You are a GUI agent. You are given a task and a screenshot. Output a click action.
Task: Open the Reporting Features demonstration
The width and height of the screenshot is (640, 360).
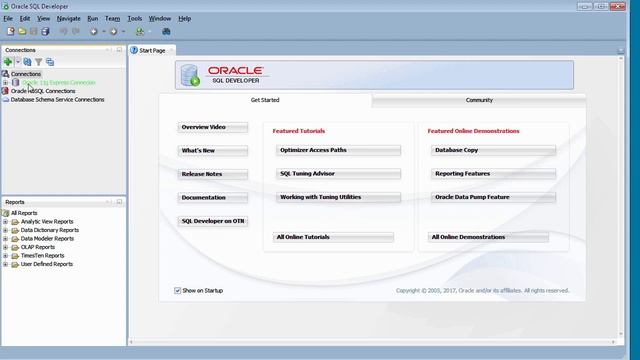point(493,174)
